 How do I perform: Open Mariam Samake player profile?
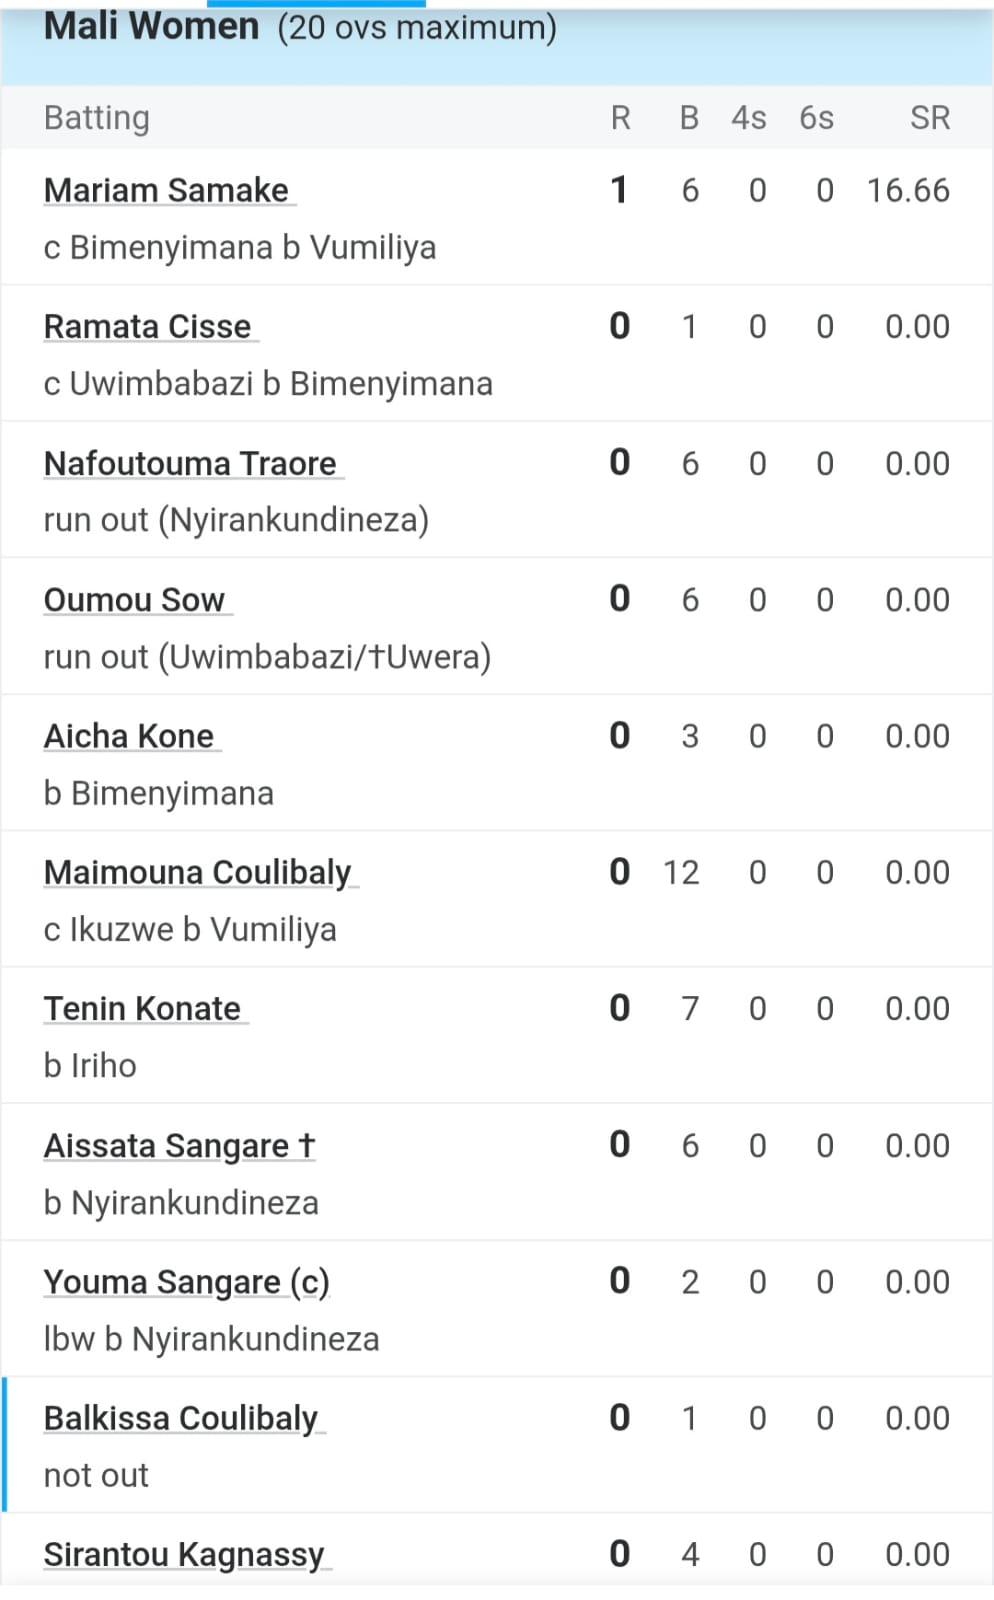click(166, 190)
